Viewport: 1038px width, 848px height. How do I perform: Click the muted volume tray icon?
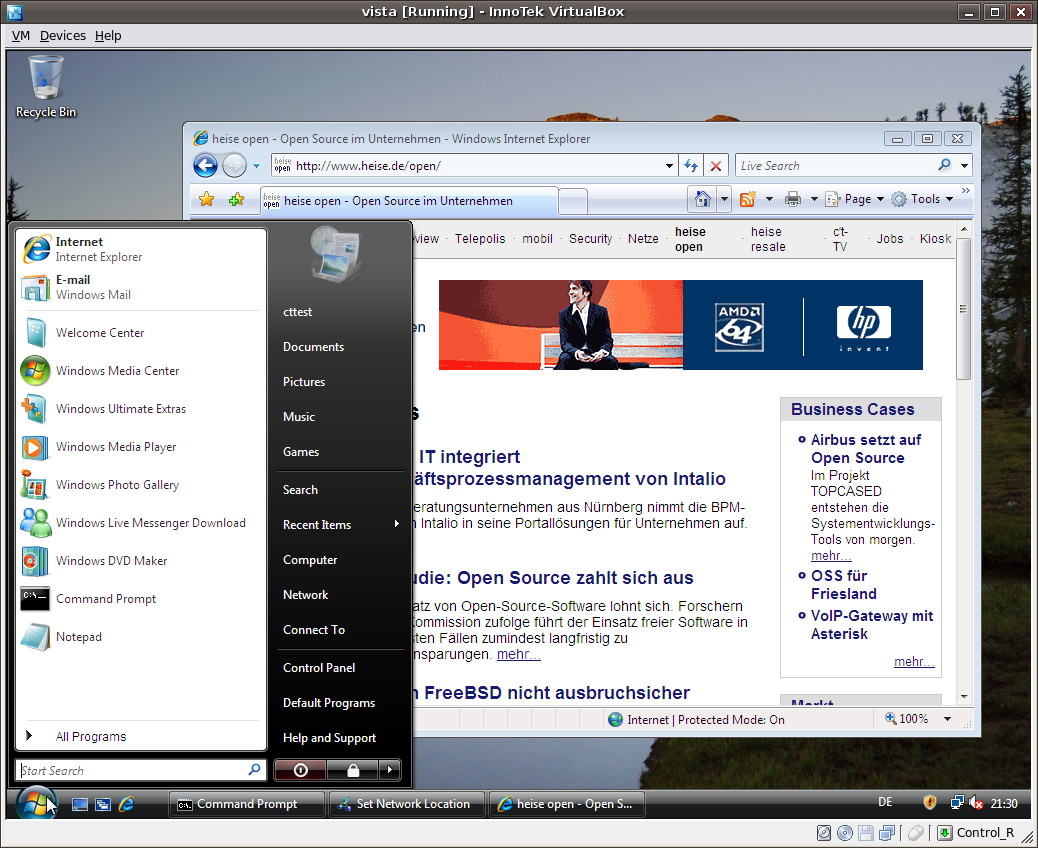pyautogui.click(x=975, y=803)
